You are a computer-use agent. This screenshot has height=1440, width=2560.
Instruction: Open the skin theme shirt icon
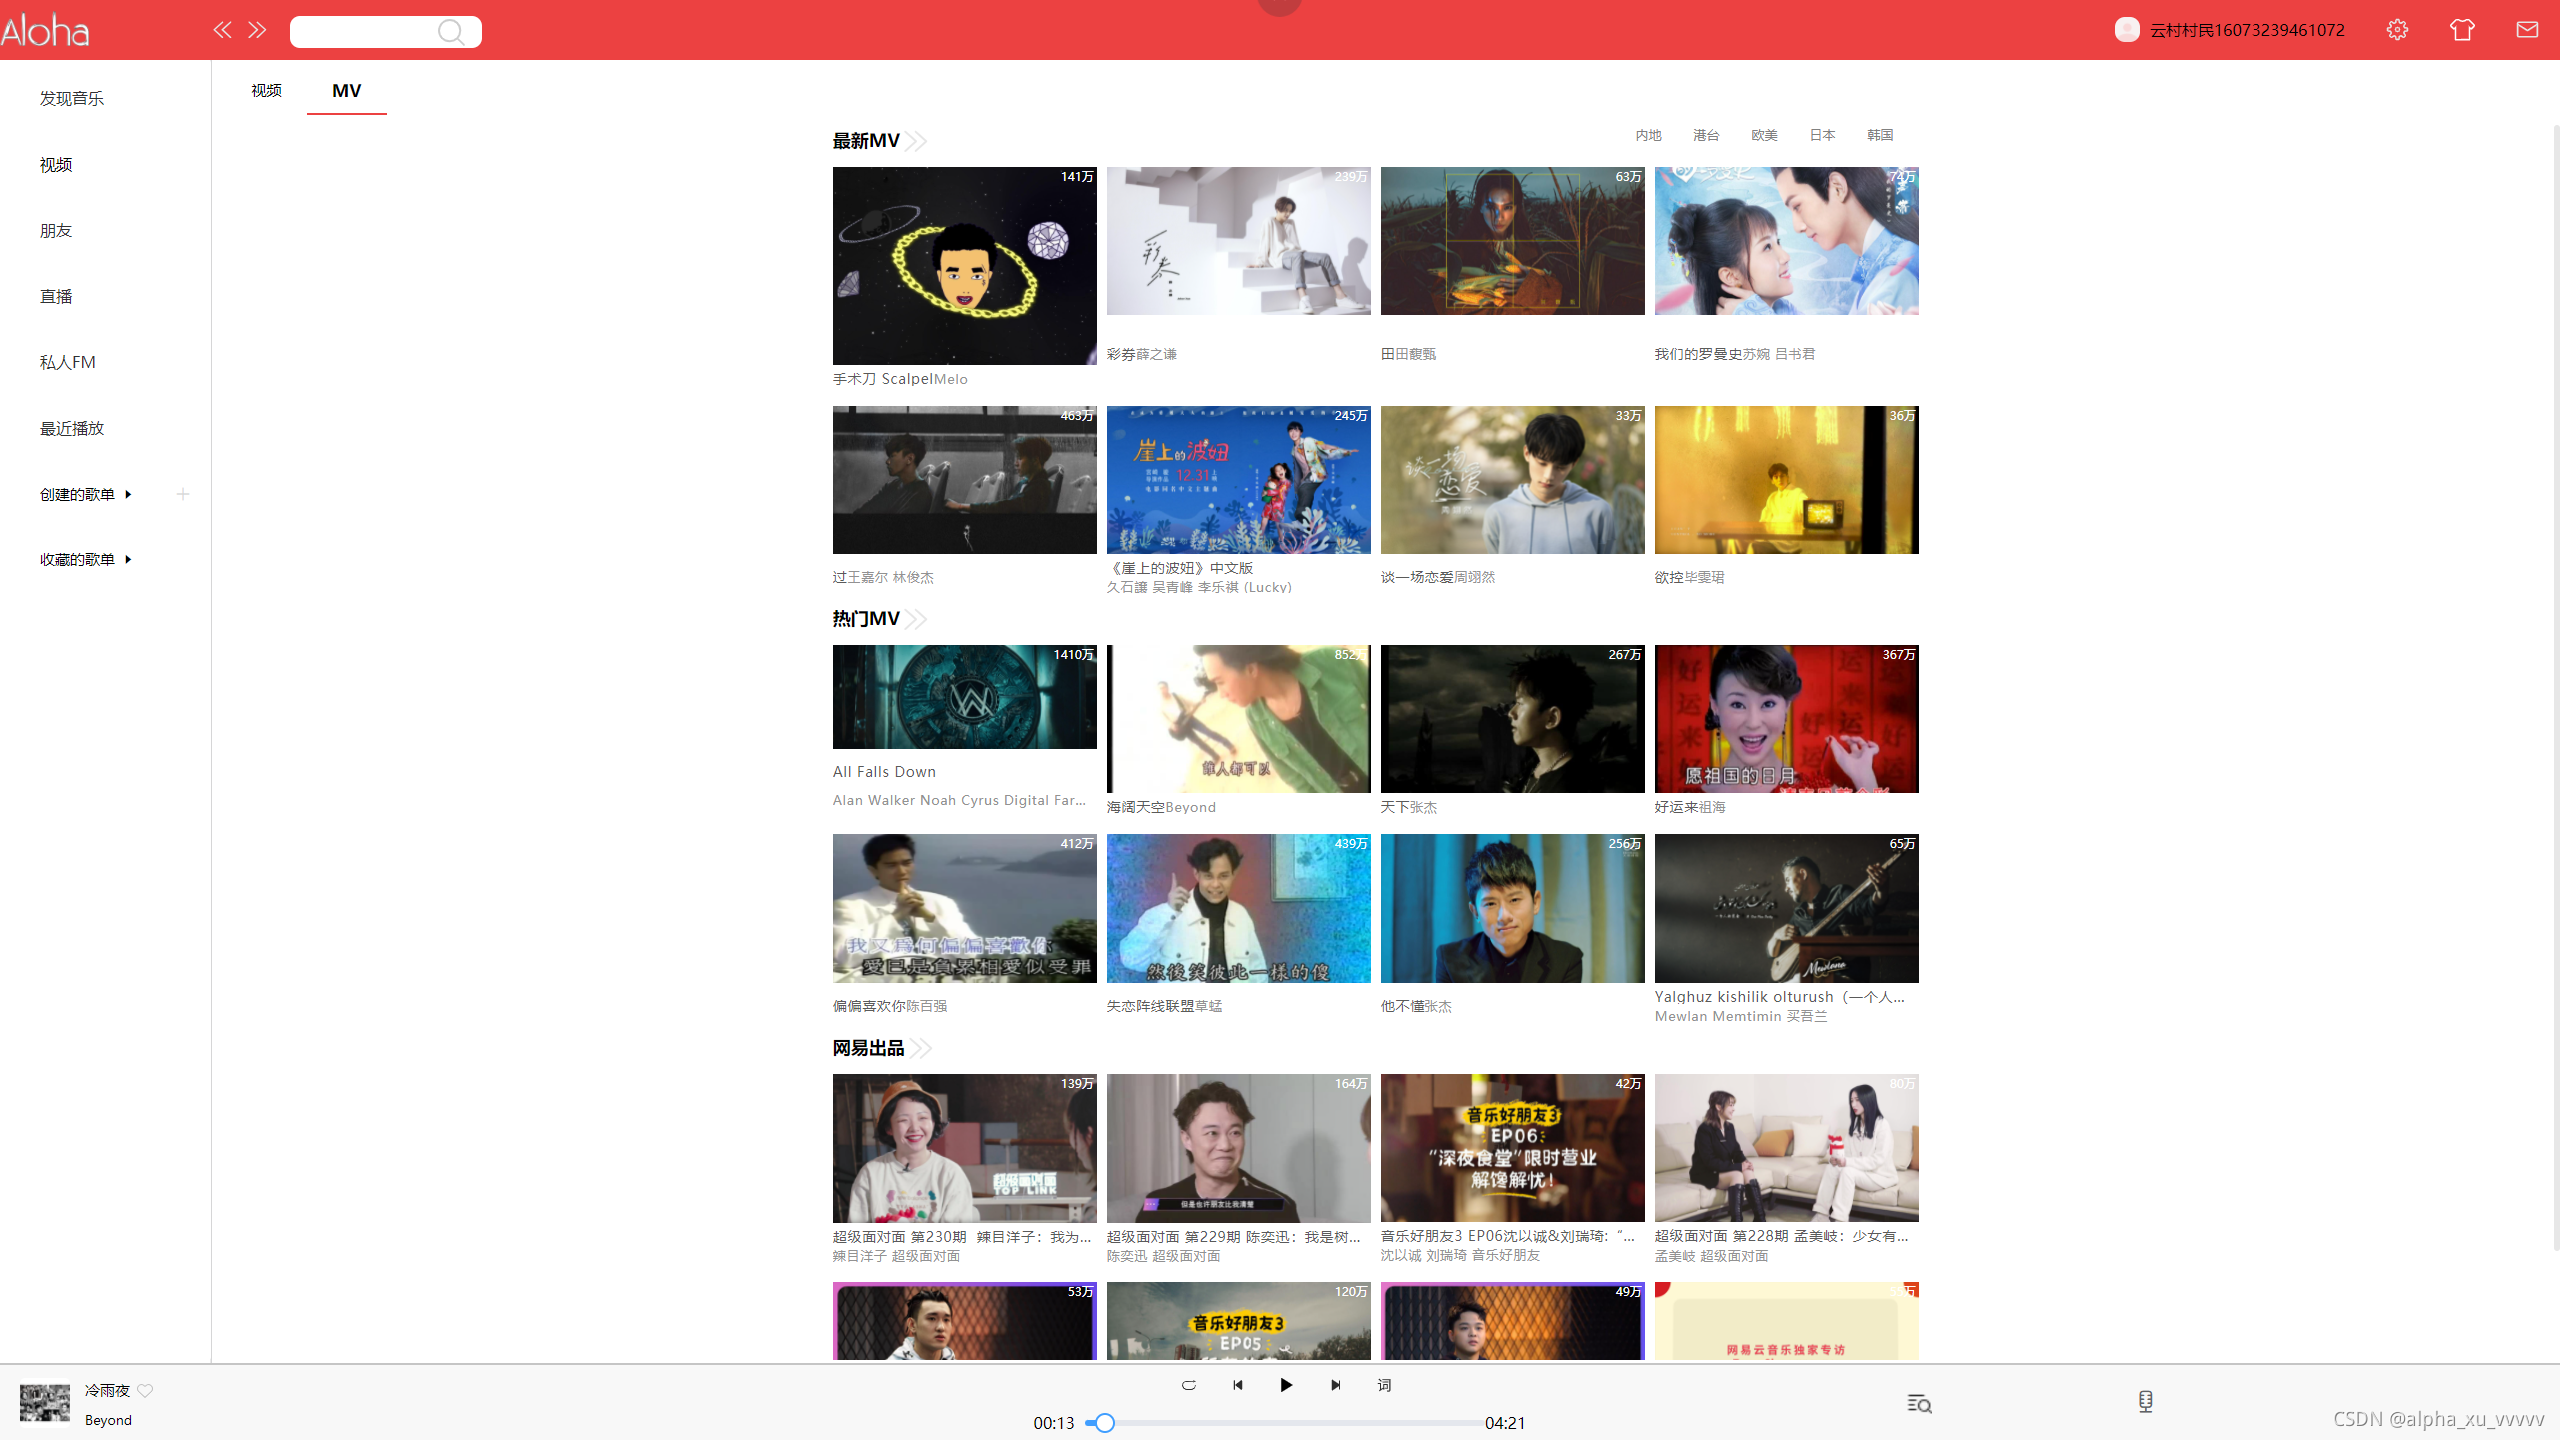click(x=2462, y=30)
